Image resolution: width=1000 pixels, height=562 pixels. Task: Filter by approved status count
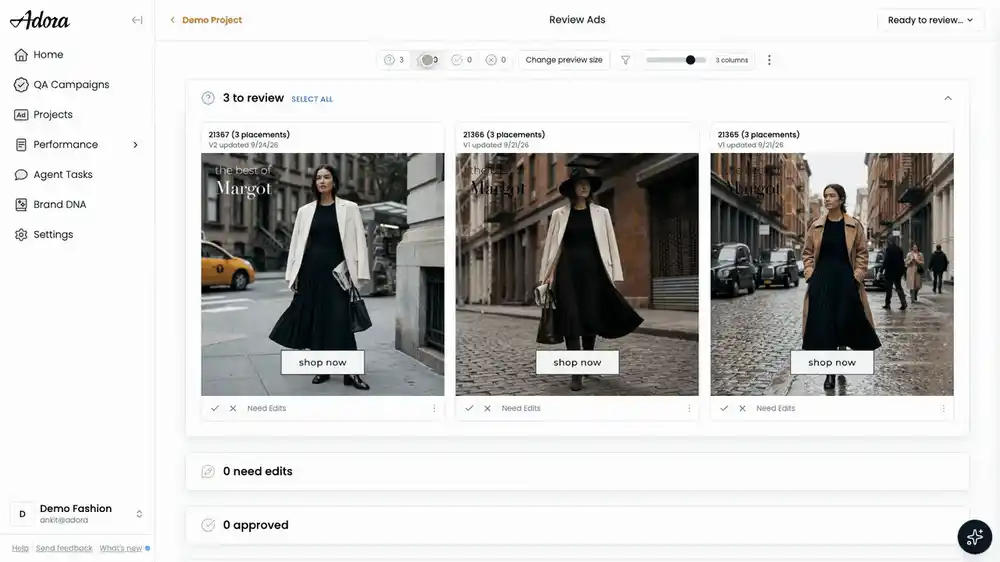click(462, 60)
